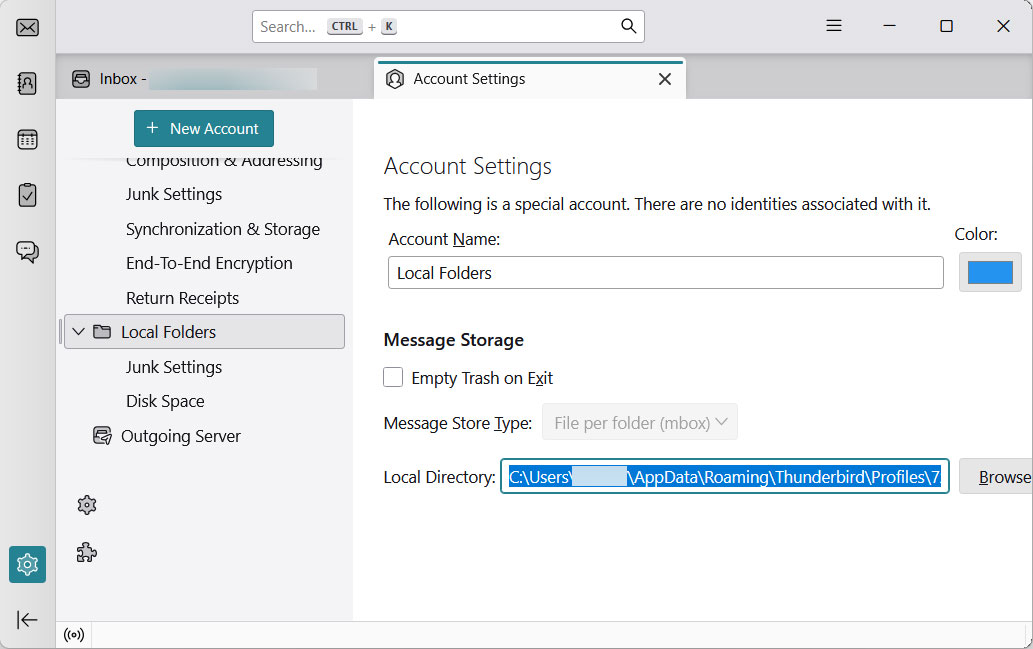Open the Chat space icon
Image resolution: width=1033 pixels, height=649 pixels.
[x=28, y=251]
